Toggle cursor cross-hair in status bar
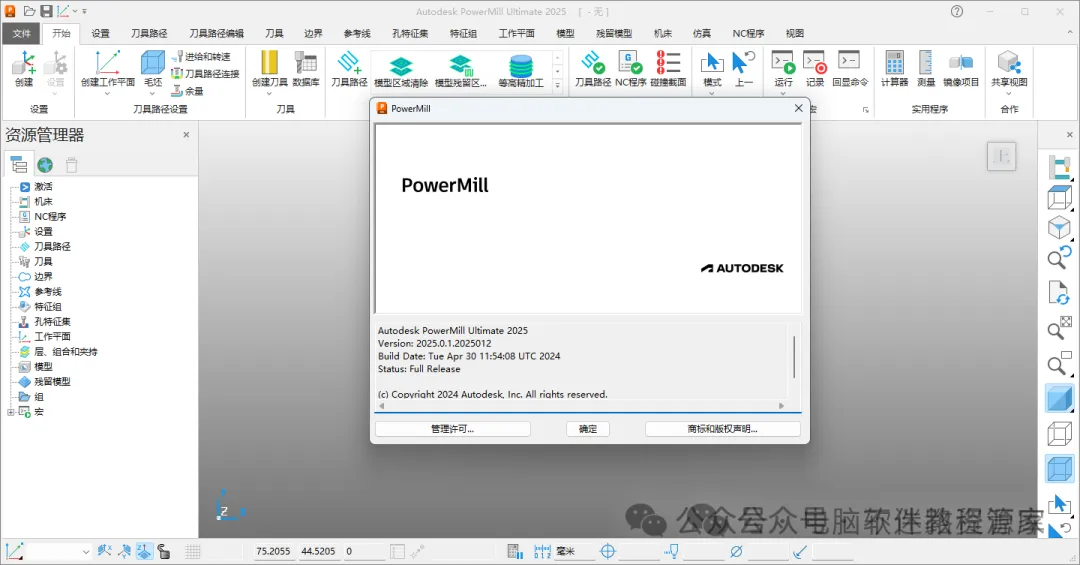The height and width of the screenshot is (565, 1080). click(608, 551)
